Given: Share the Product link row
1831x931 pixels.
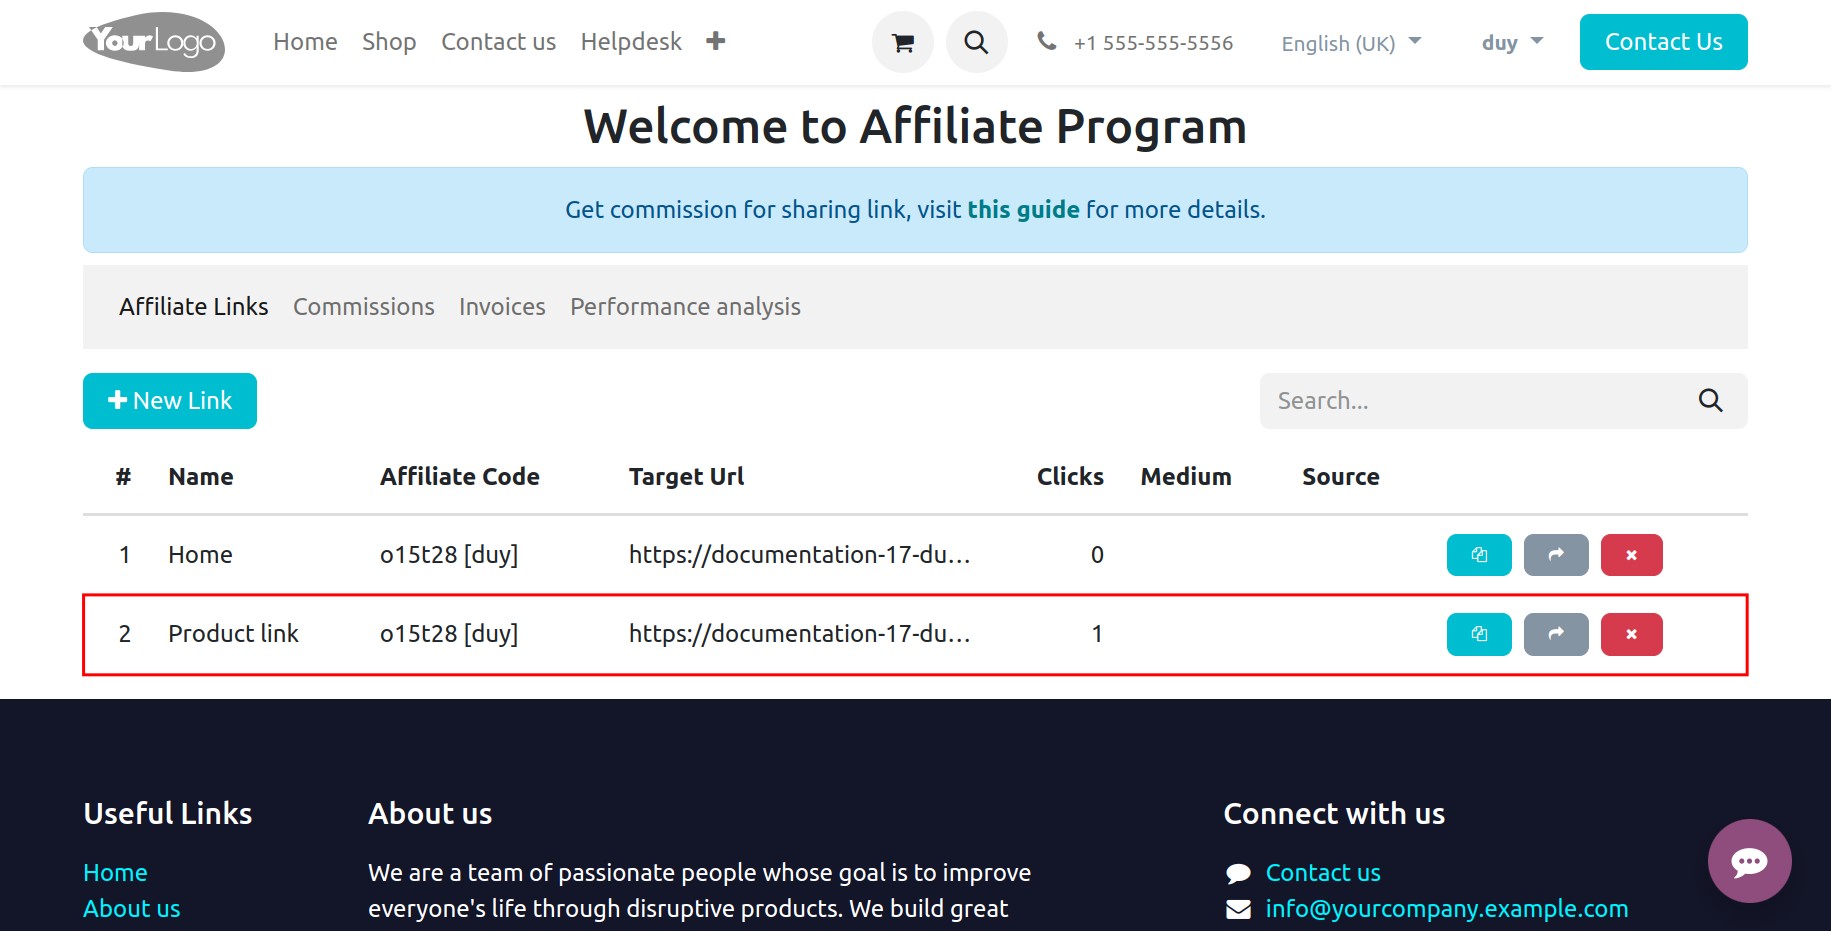Looking at the screenshot, I should 1556,634.
